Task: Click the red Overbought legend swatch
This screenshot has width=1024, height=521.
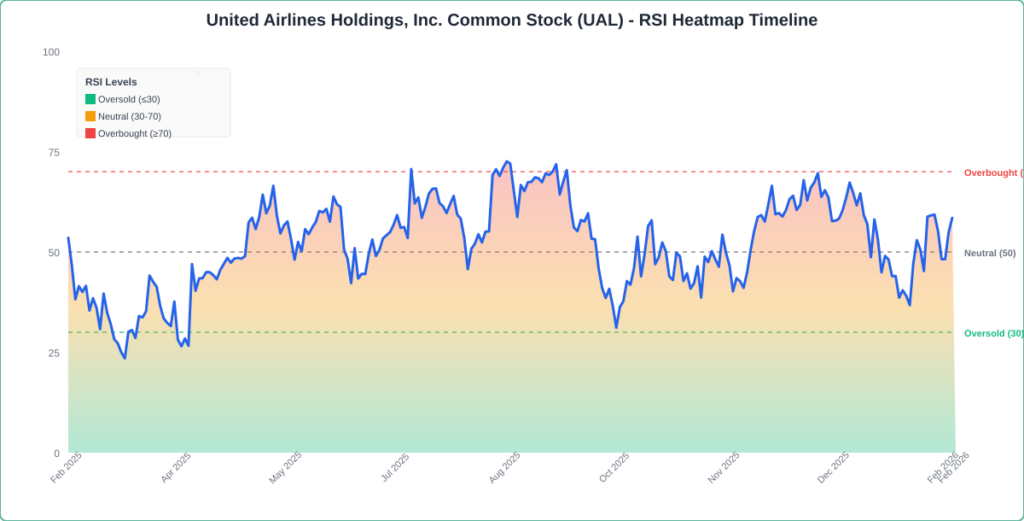Action: pyautogui.click(x=91, y=133)
